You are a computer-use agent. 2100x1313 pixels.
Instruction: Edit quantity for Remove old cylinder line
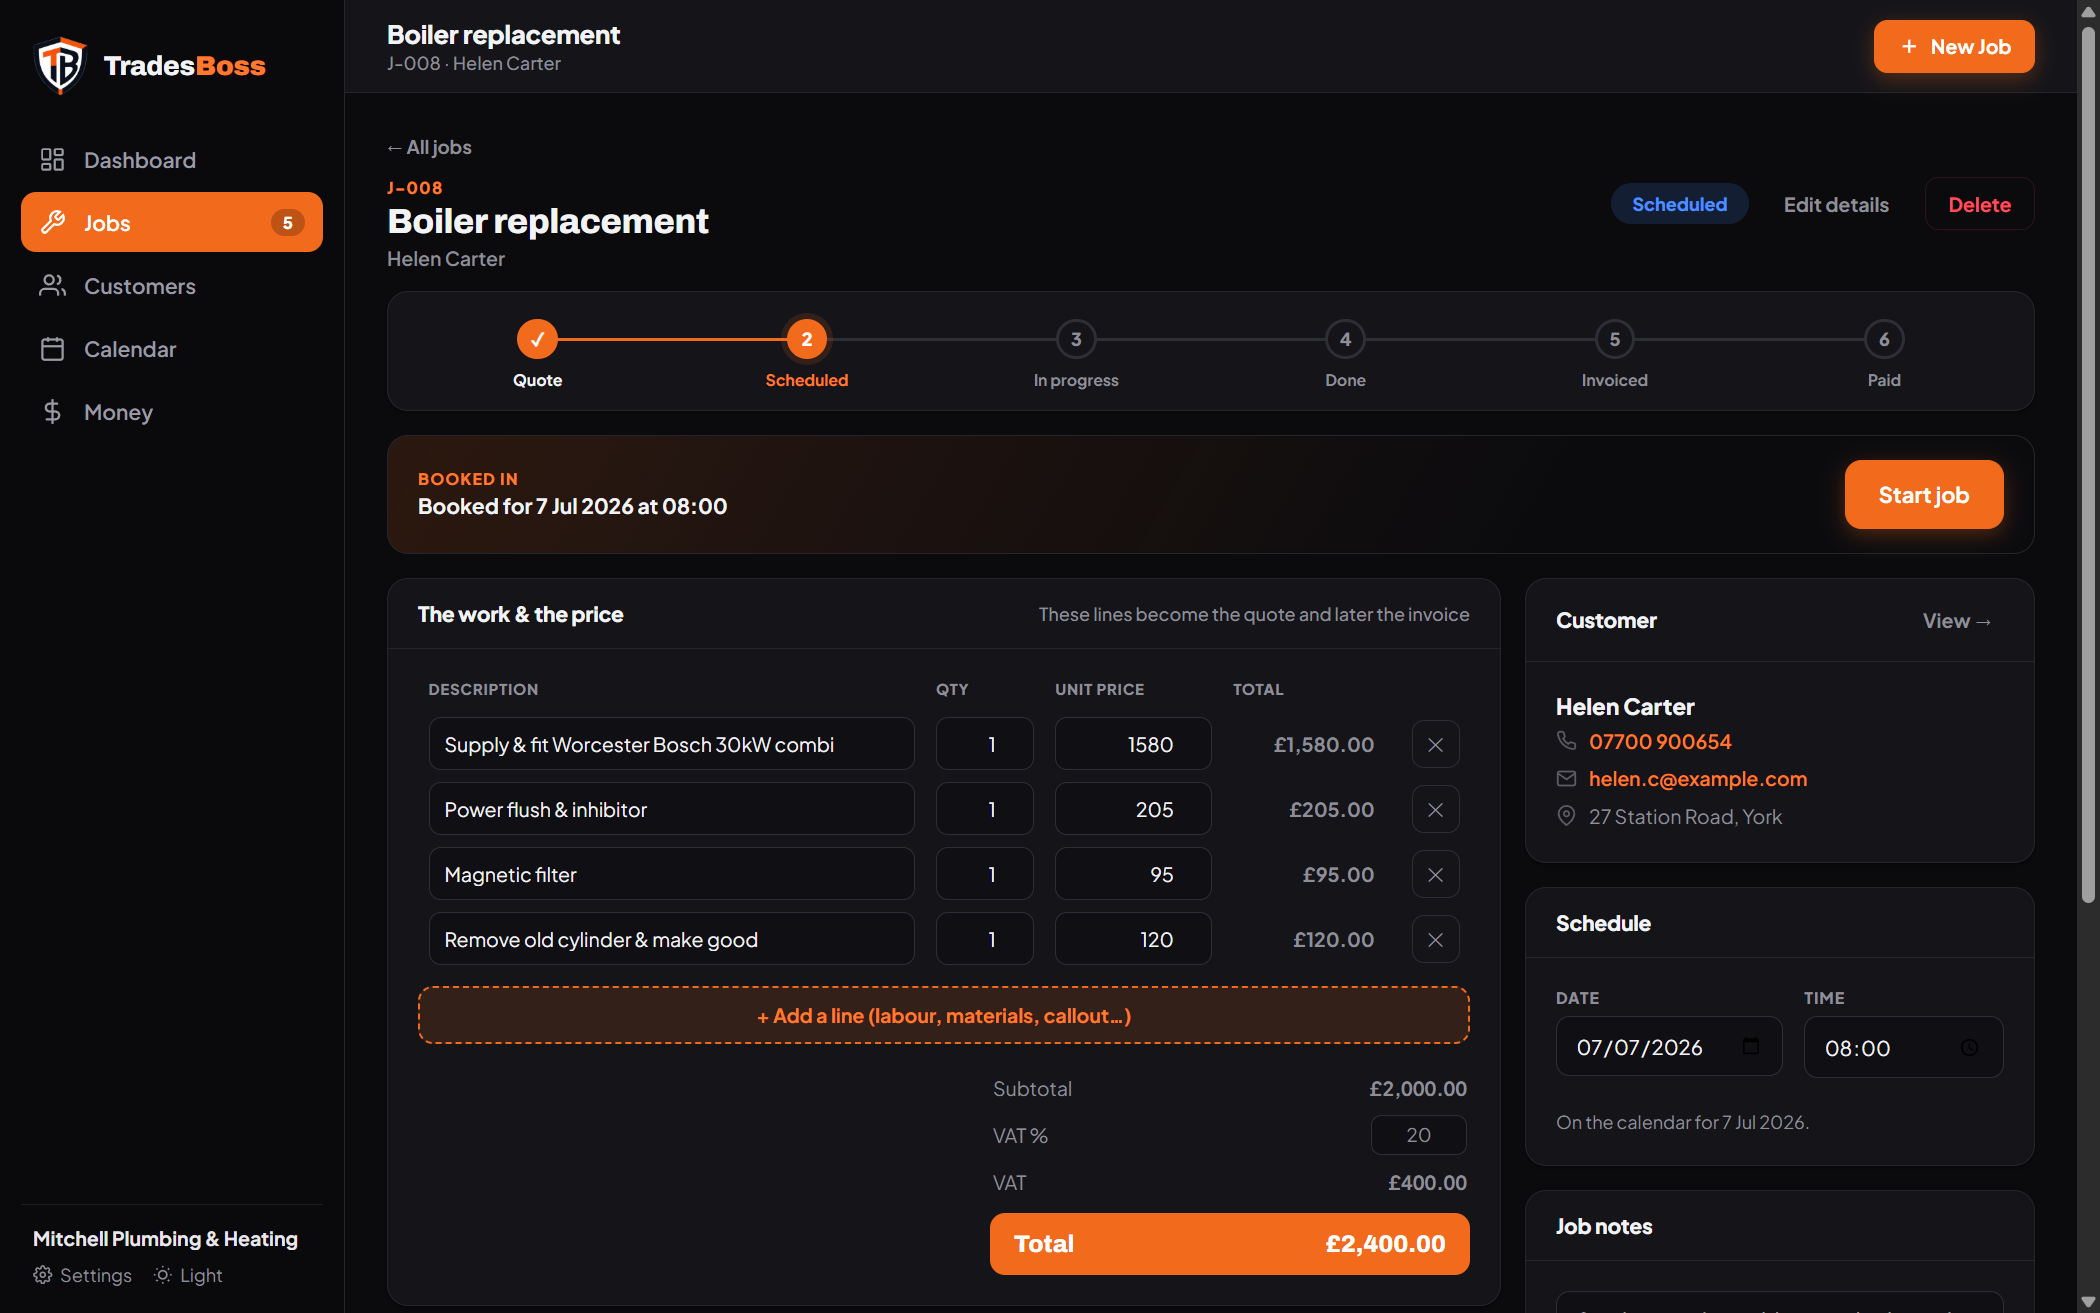(x=984, y=939)
